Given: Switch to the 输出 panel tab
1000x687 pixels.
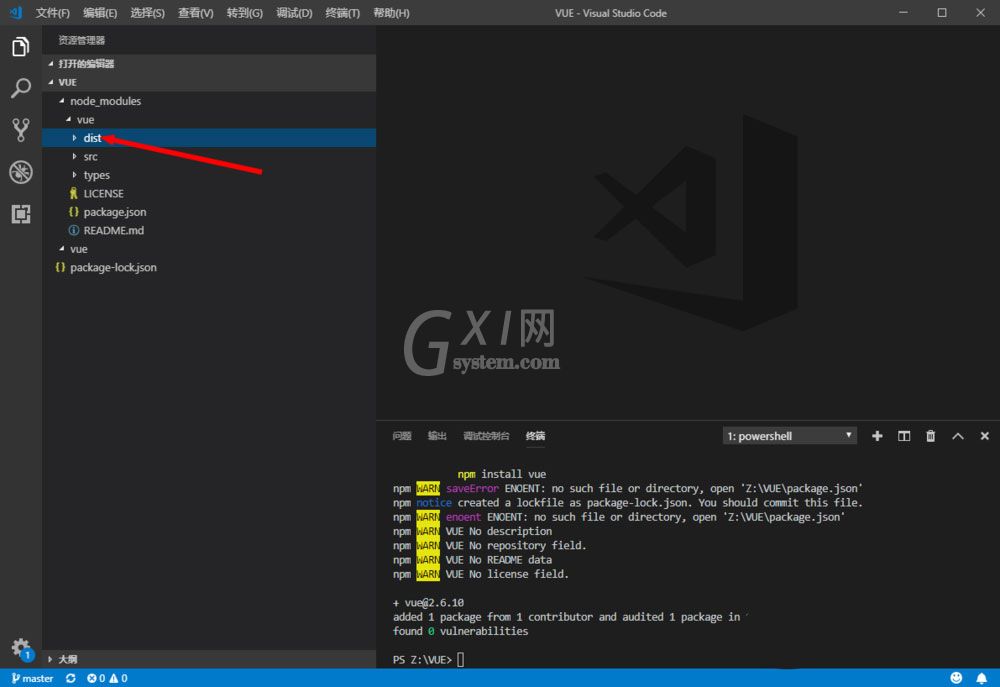Looking at the screenshot, I should (437, 436).
